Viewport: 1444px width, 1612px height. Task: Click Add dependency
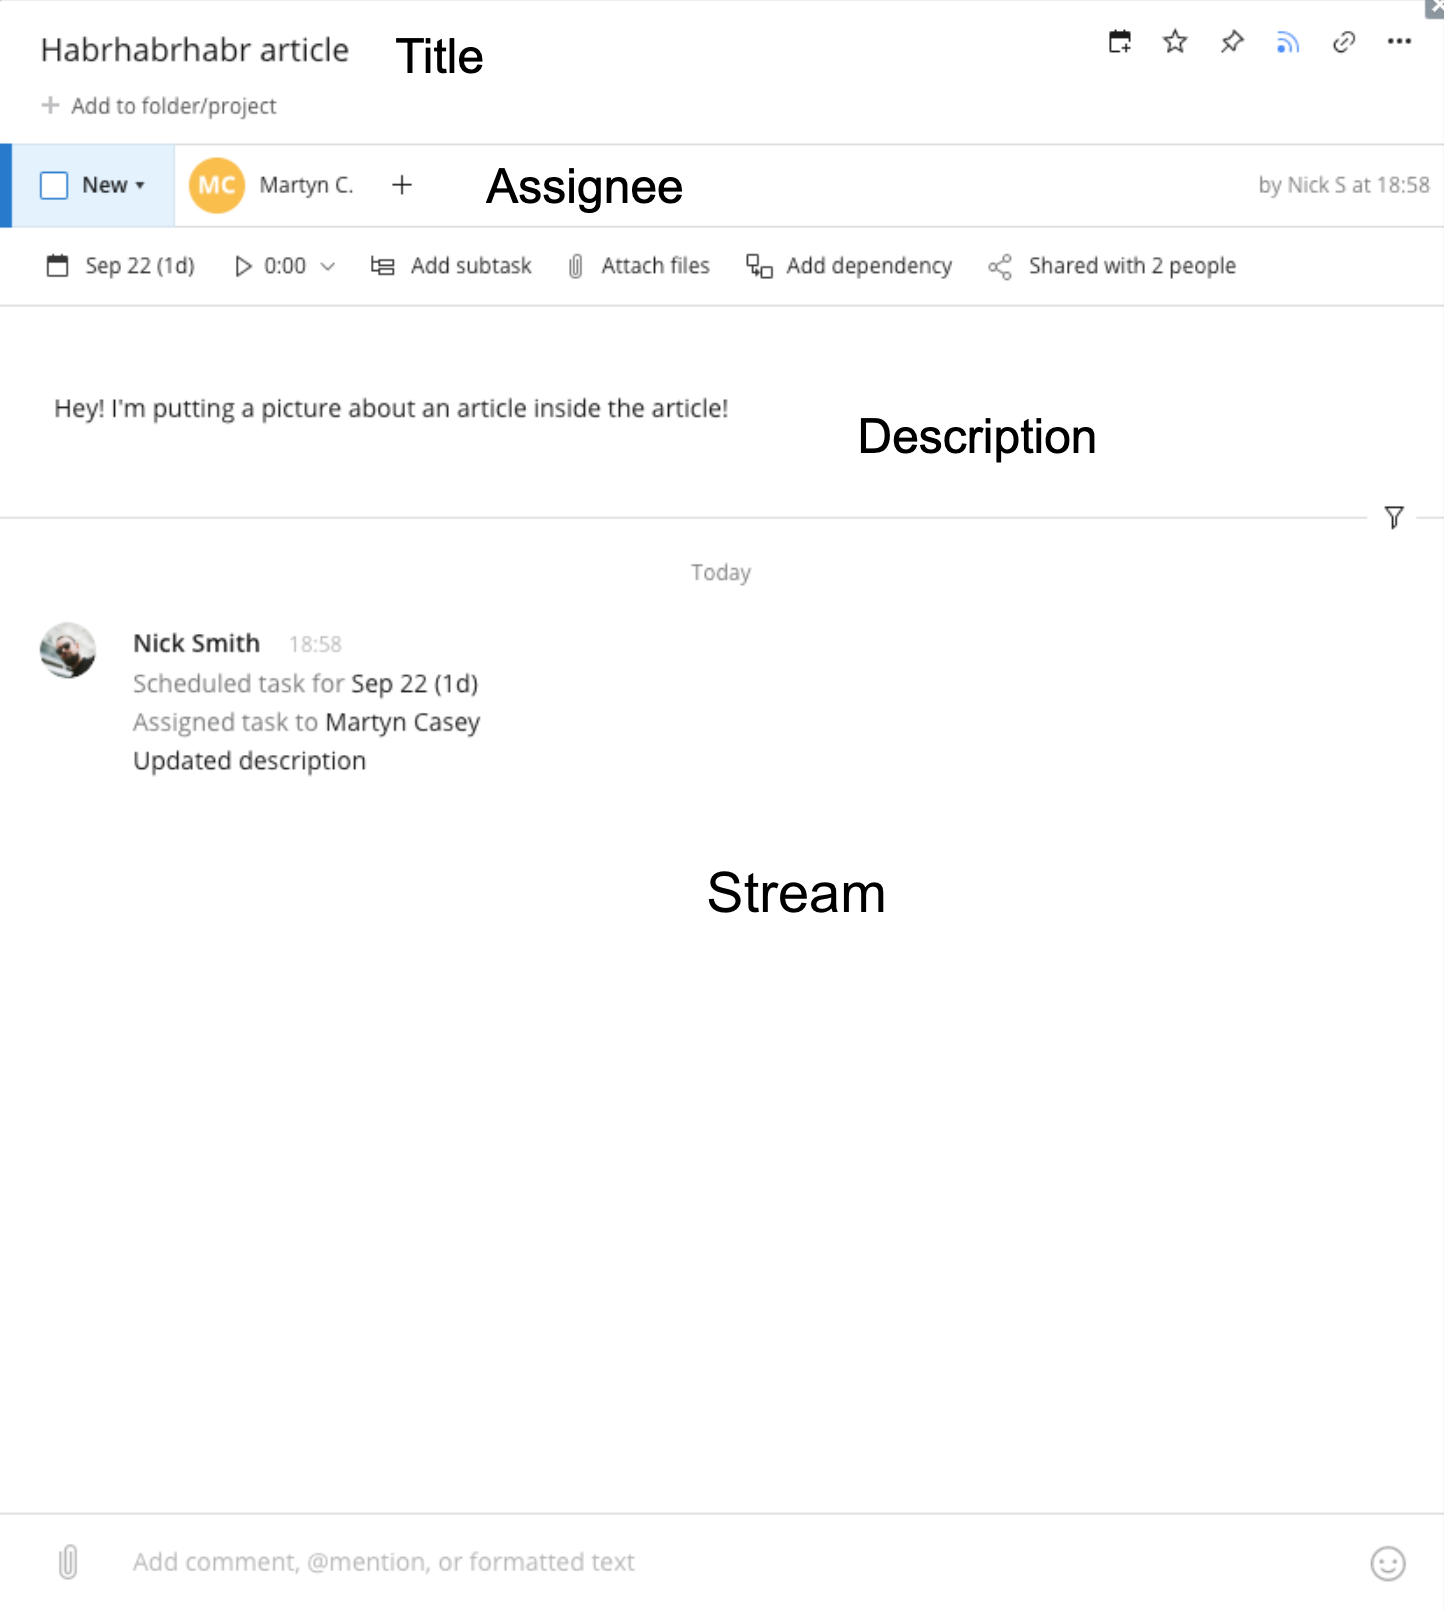pyautogui.click(x=849, y=266)
